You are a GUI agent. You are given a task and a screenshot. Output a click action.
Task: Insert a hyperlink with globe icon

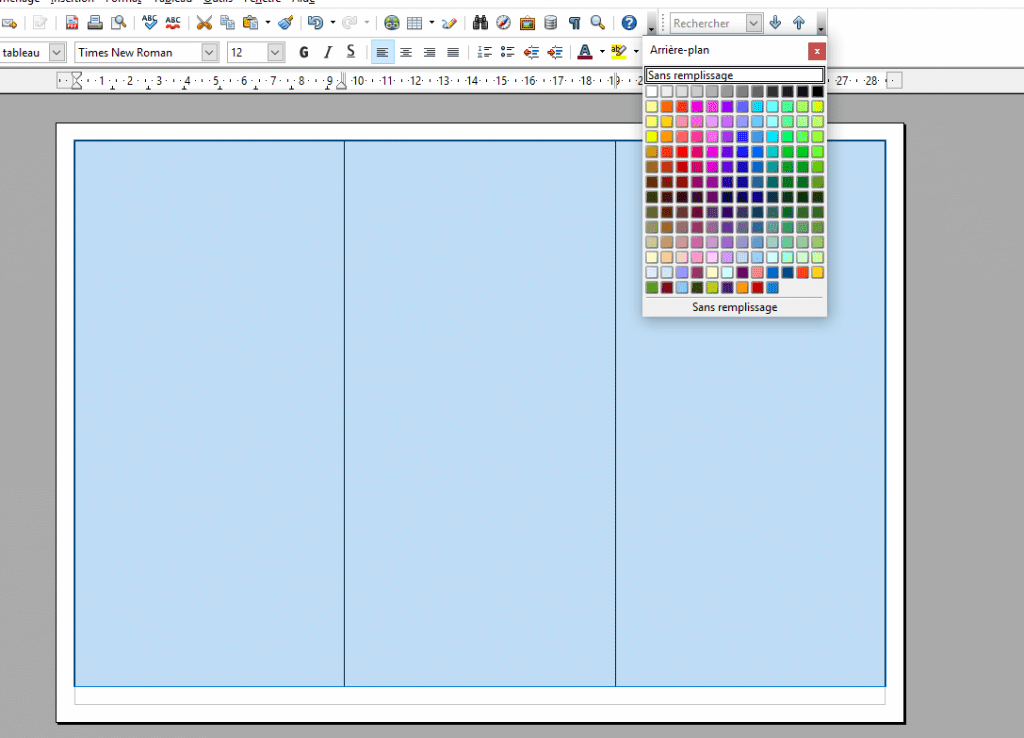392,24
